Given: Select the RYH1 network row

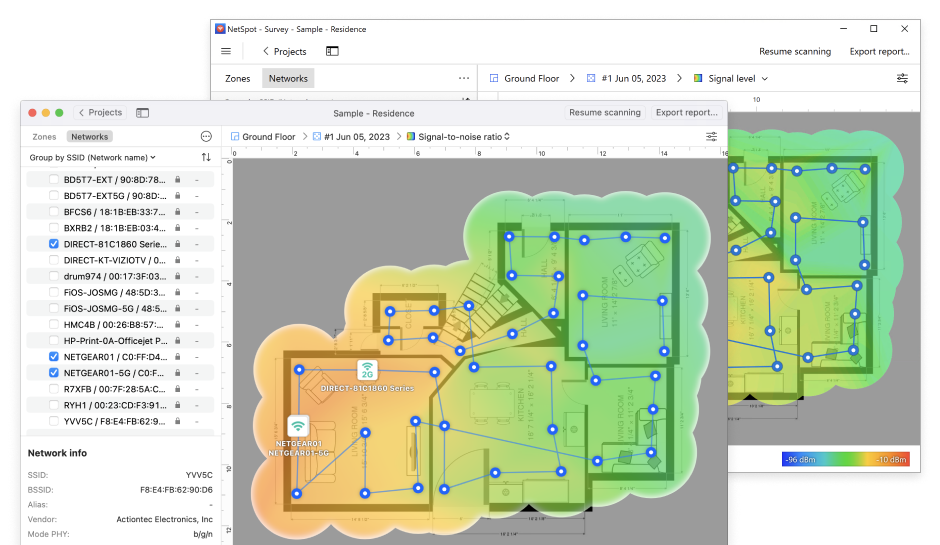Looking at the screenshot, I should tap(120, 405).
